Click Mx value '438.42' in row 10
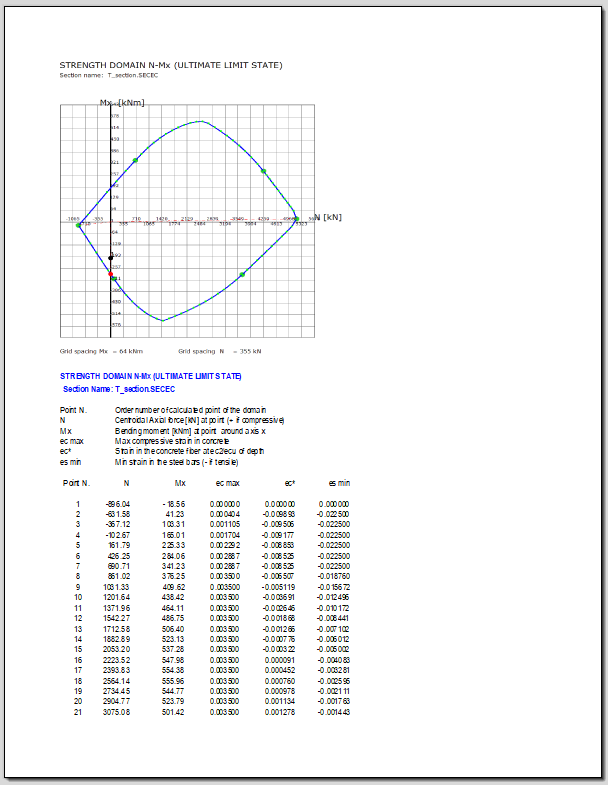 [x=173, y=597]
